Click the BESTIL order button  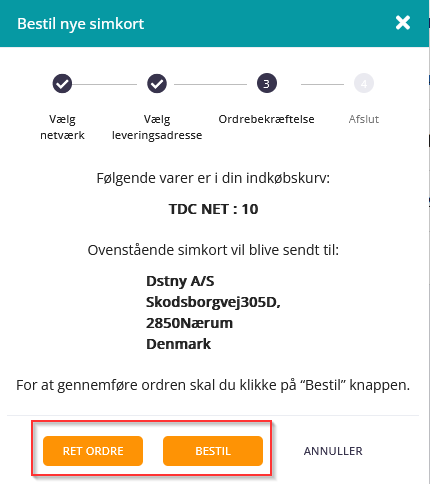tap(213, 451)
